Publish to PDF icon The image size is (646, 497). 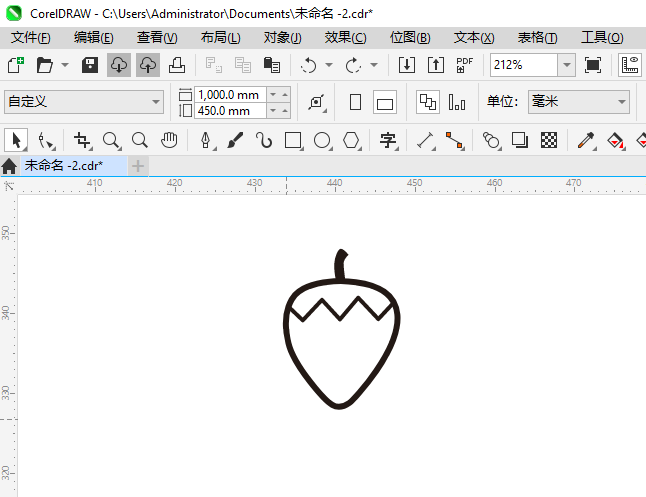coord(464,65)
